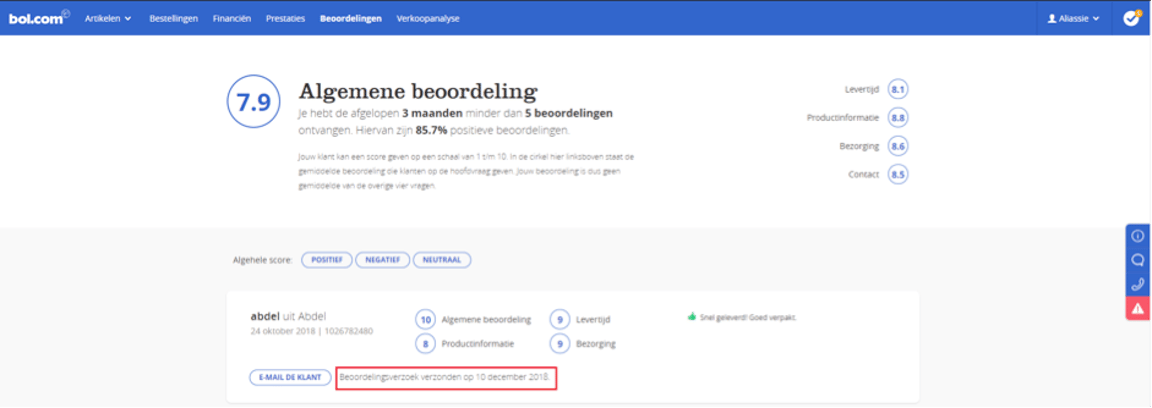1152x408 pixels.
Task: Toggle the NEGATIEF score filter
Action: [381, 260]
